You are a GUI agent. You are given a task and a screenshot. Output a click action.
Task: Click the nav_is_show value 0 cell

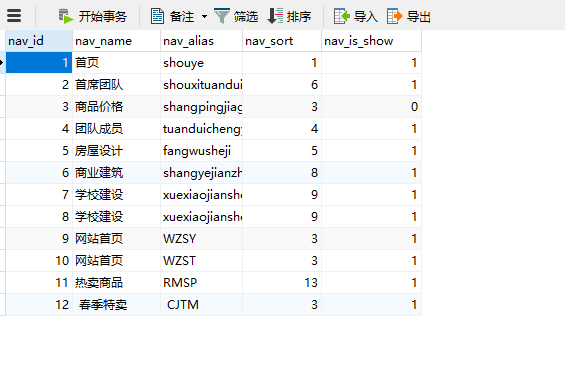372,107
